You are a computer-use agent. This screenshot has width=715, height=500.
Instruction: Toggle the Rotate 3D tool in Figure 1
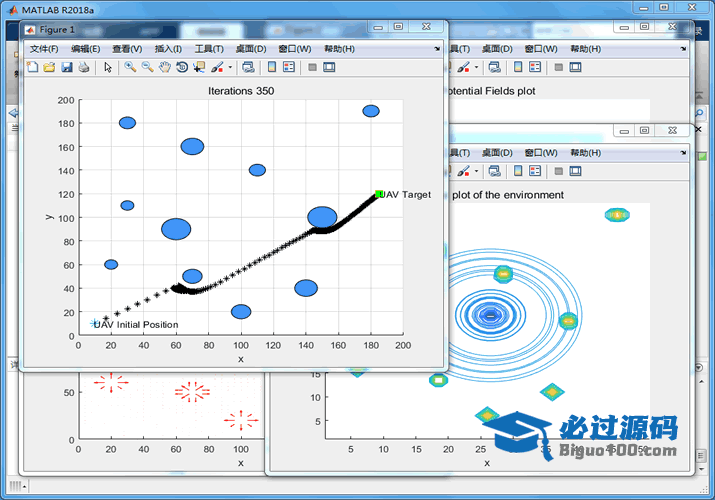(x=182, y=67)
